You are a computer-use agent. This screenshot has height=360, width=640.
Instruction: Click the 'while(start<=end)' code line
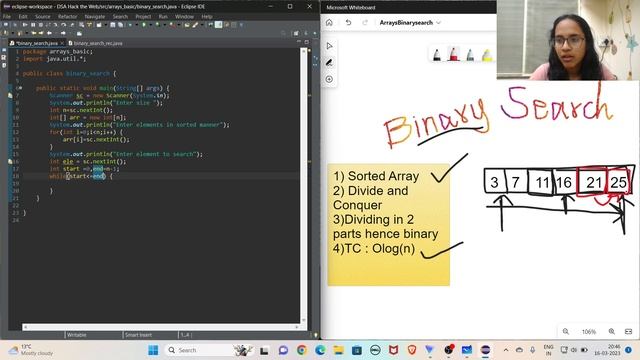(81, 176)
